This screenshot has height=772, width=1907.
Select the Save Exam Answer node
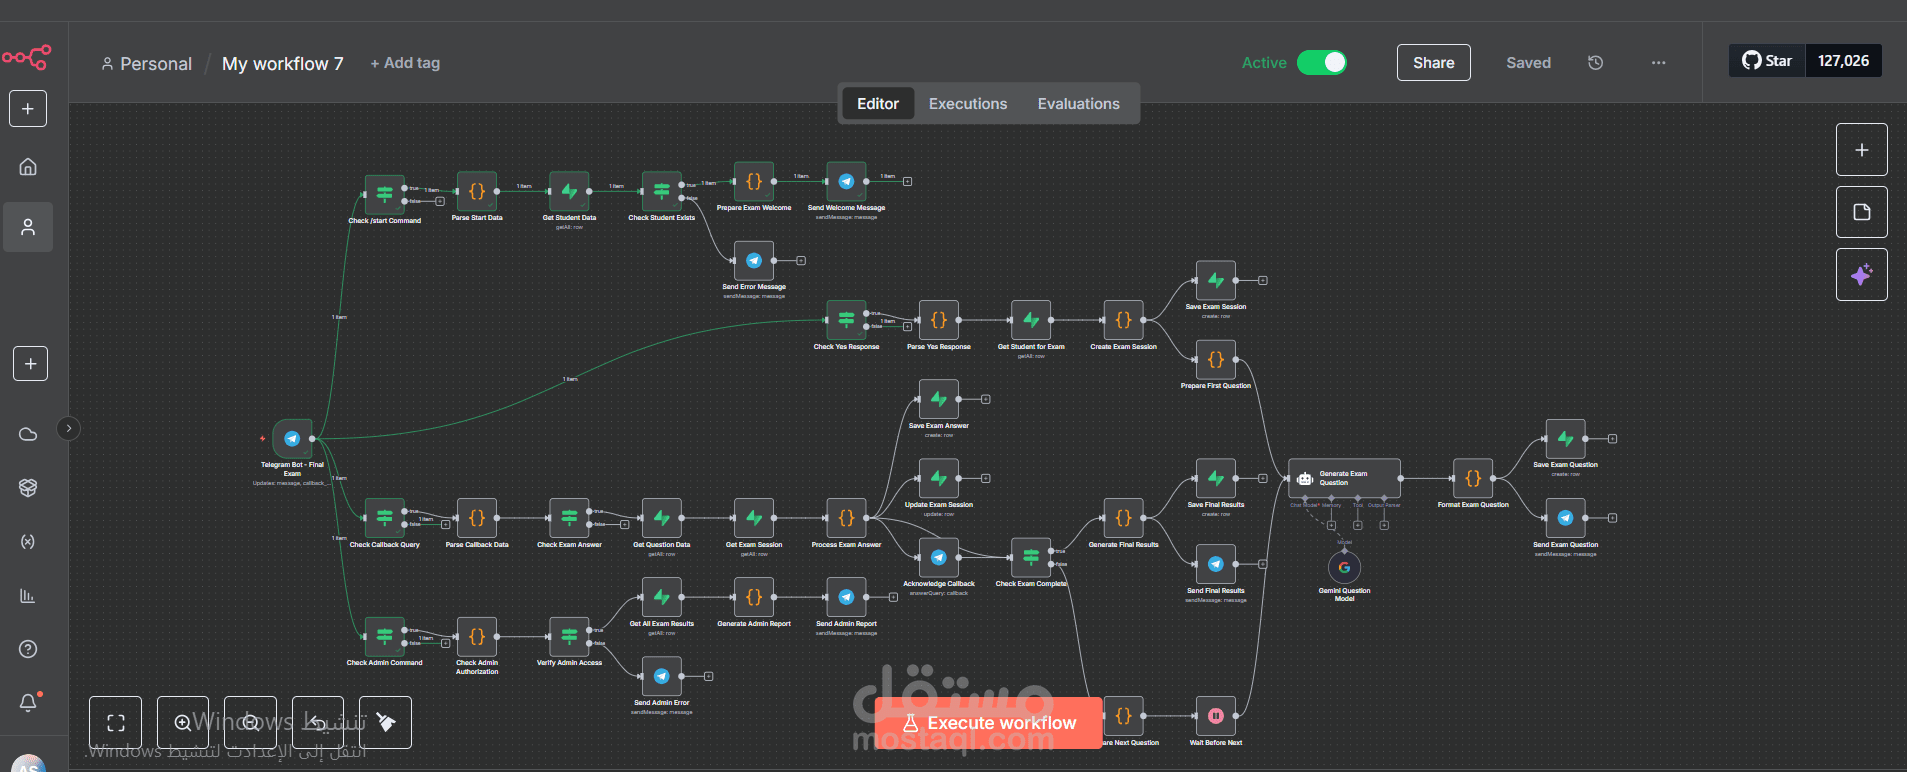point(939,399)
